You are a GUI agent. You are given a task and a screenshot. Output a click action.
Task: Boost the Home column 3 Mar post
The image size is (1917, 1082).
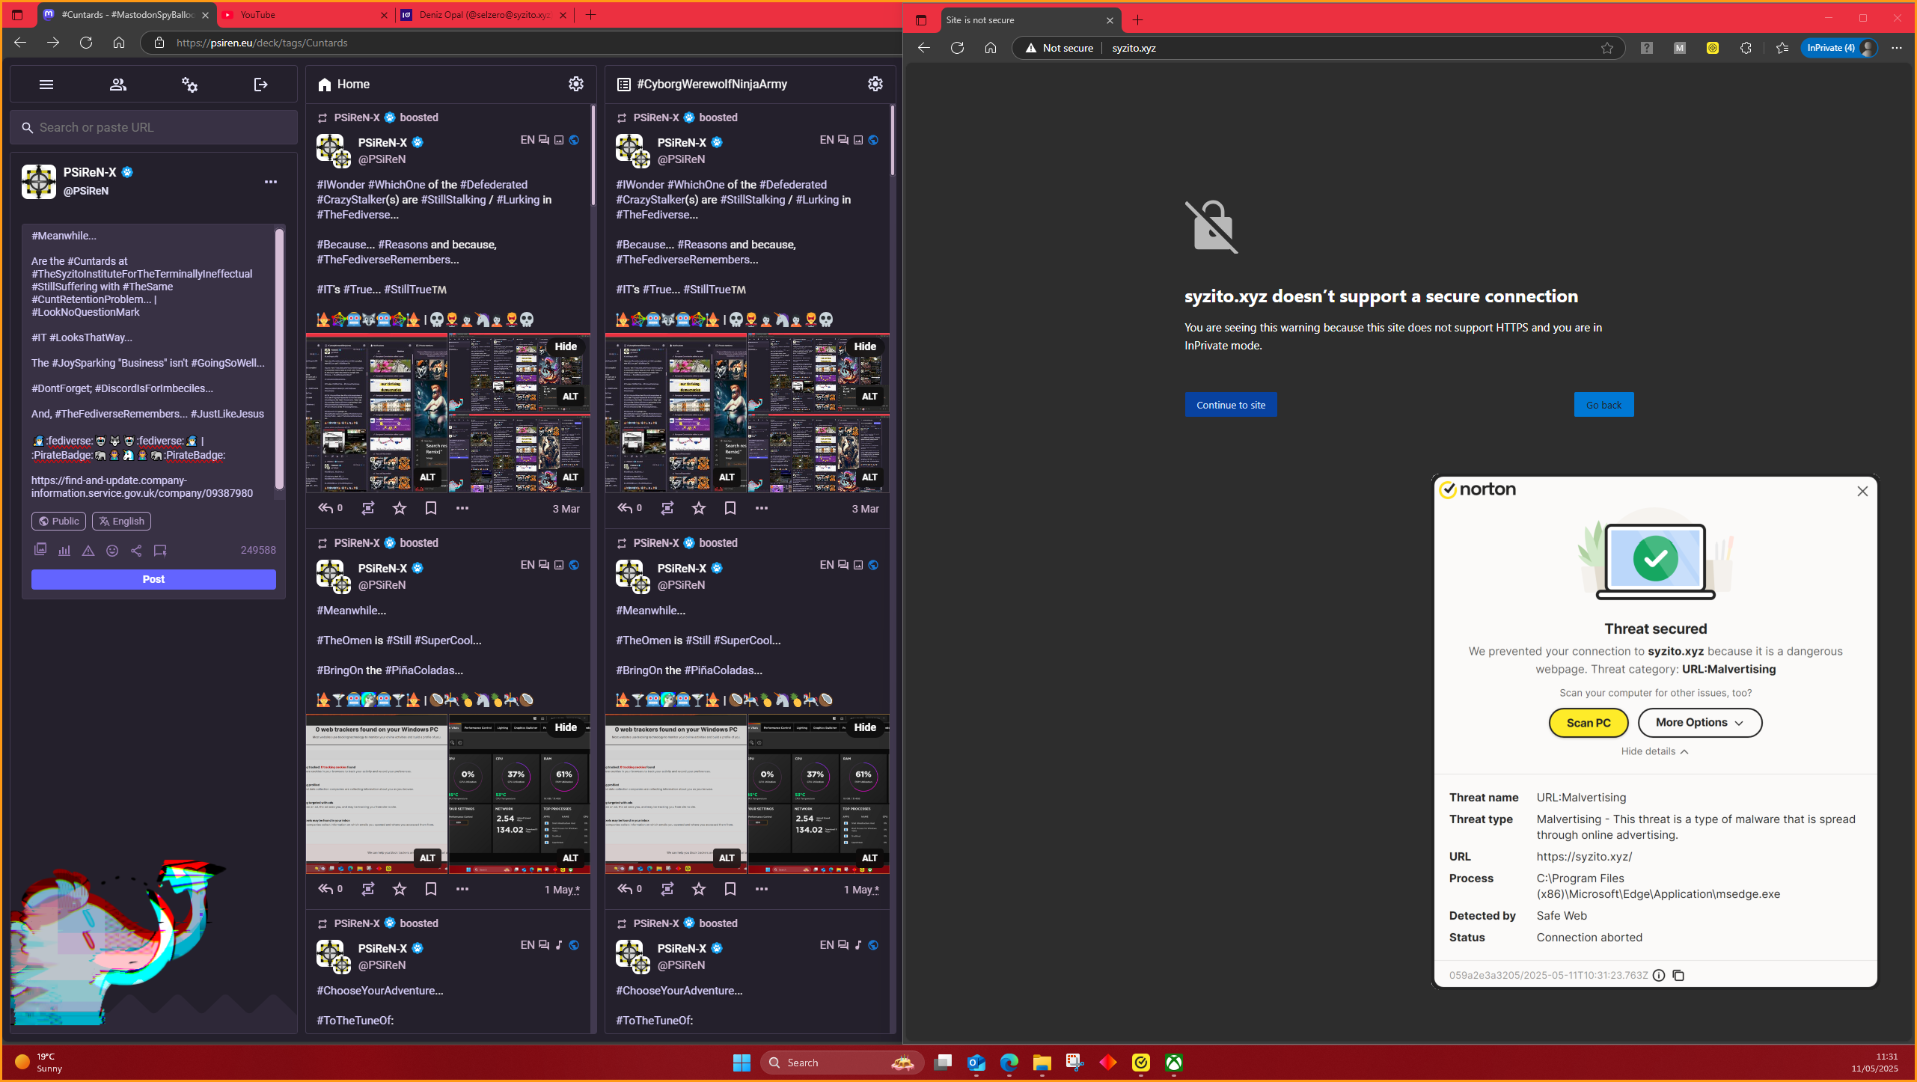click(368, 508)
